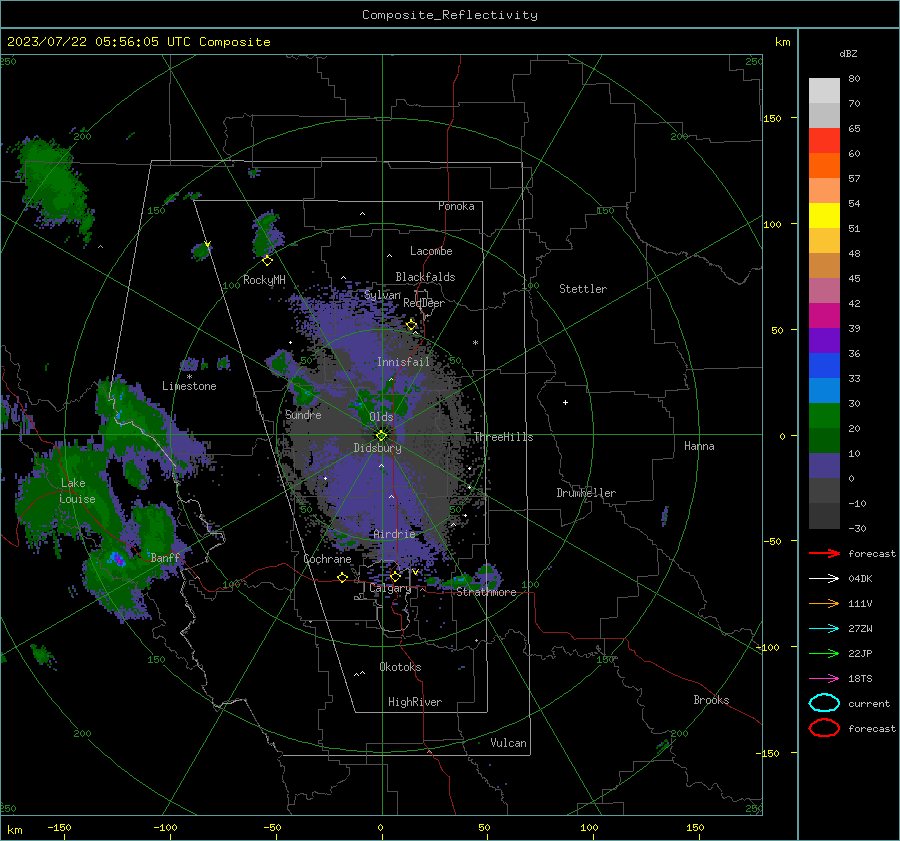Click the Banff label on the map

(165, 557)
